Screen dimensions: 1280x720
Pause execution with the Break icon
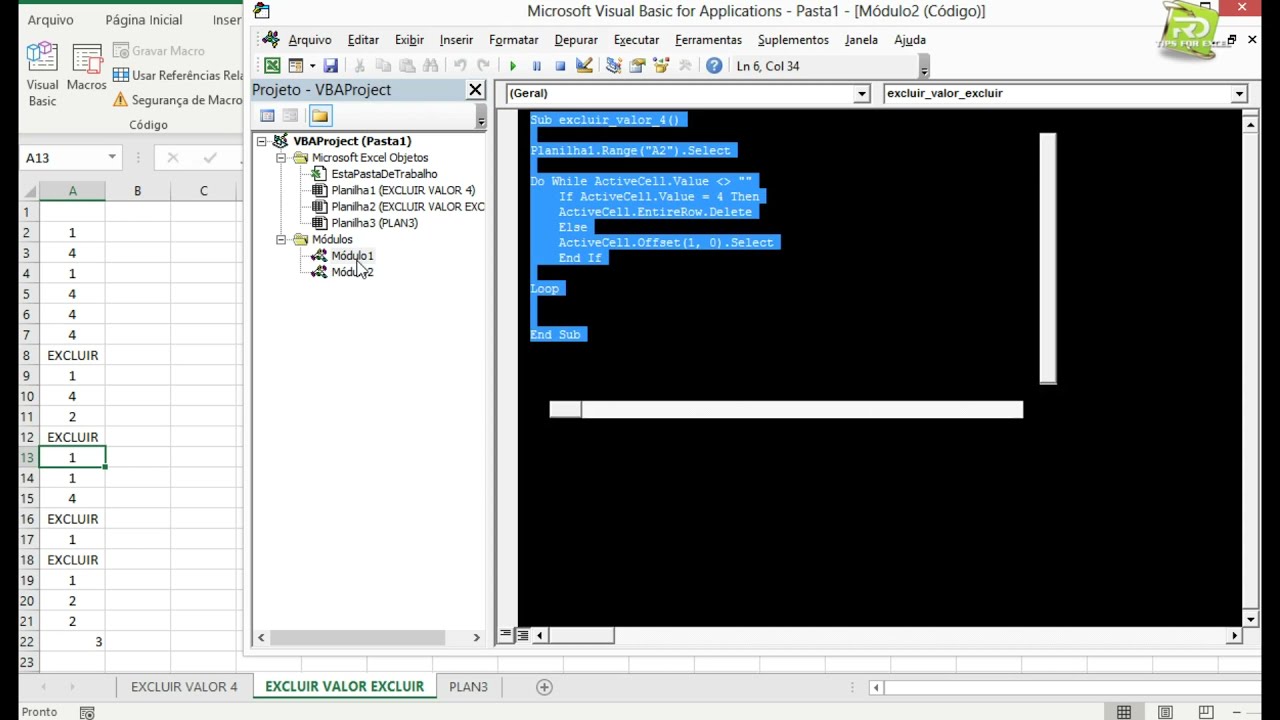536,66
